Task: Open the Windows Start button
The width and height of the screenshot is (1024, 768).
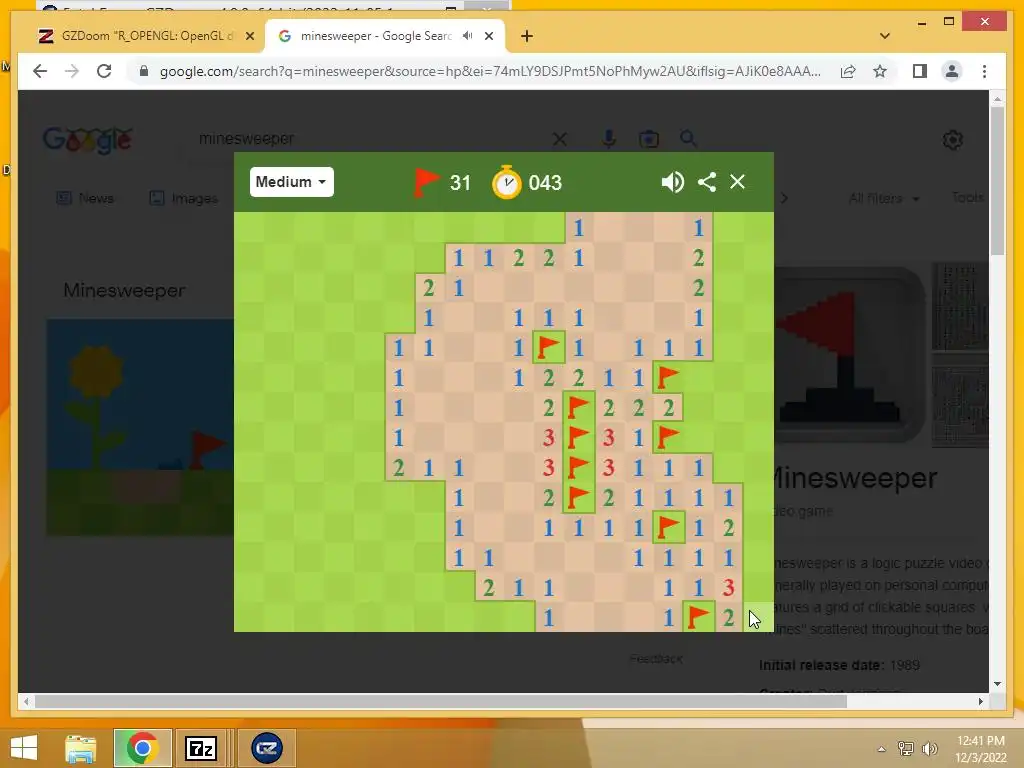Action: pos(24,748)
